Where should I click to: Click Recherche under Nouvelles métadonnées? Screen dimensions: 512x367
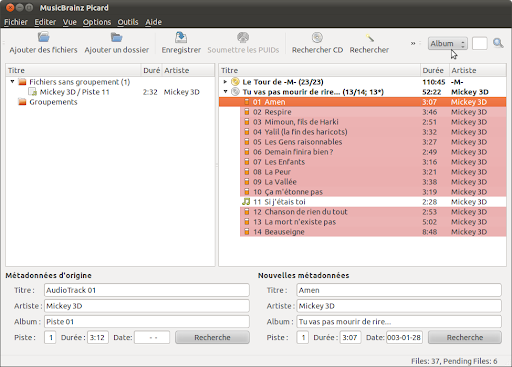(x=465, y=337)
